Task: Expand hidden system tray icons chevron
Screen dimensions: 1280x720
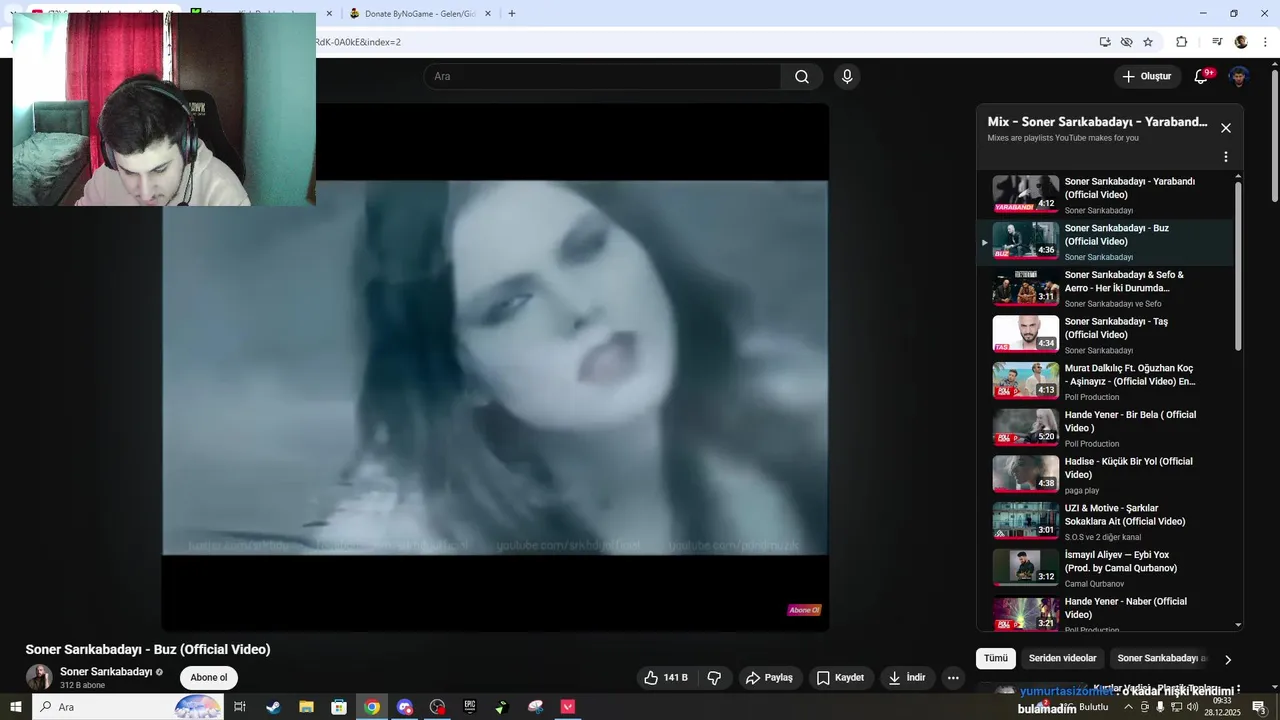Action: pos(1129,707)
